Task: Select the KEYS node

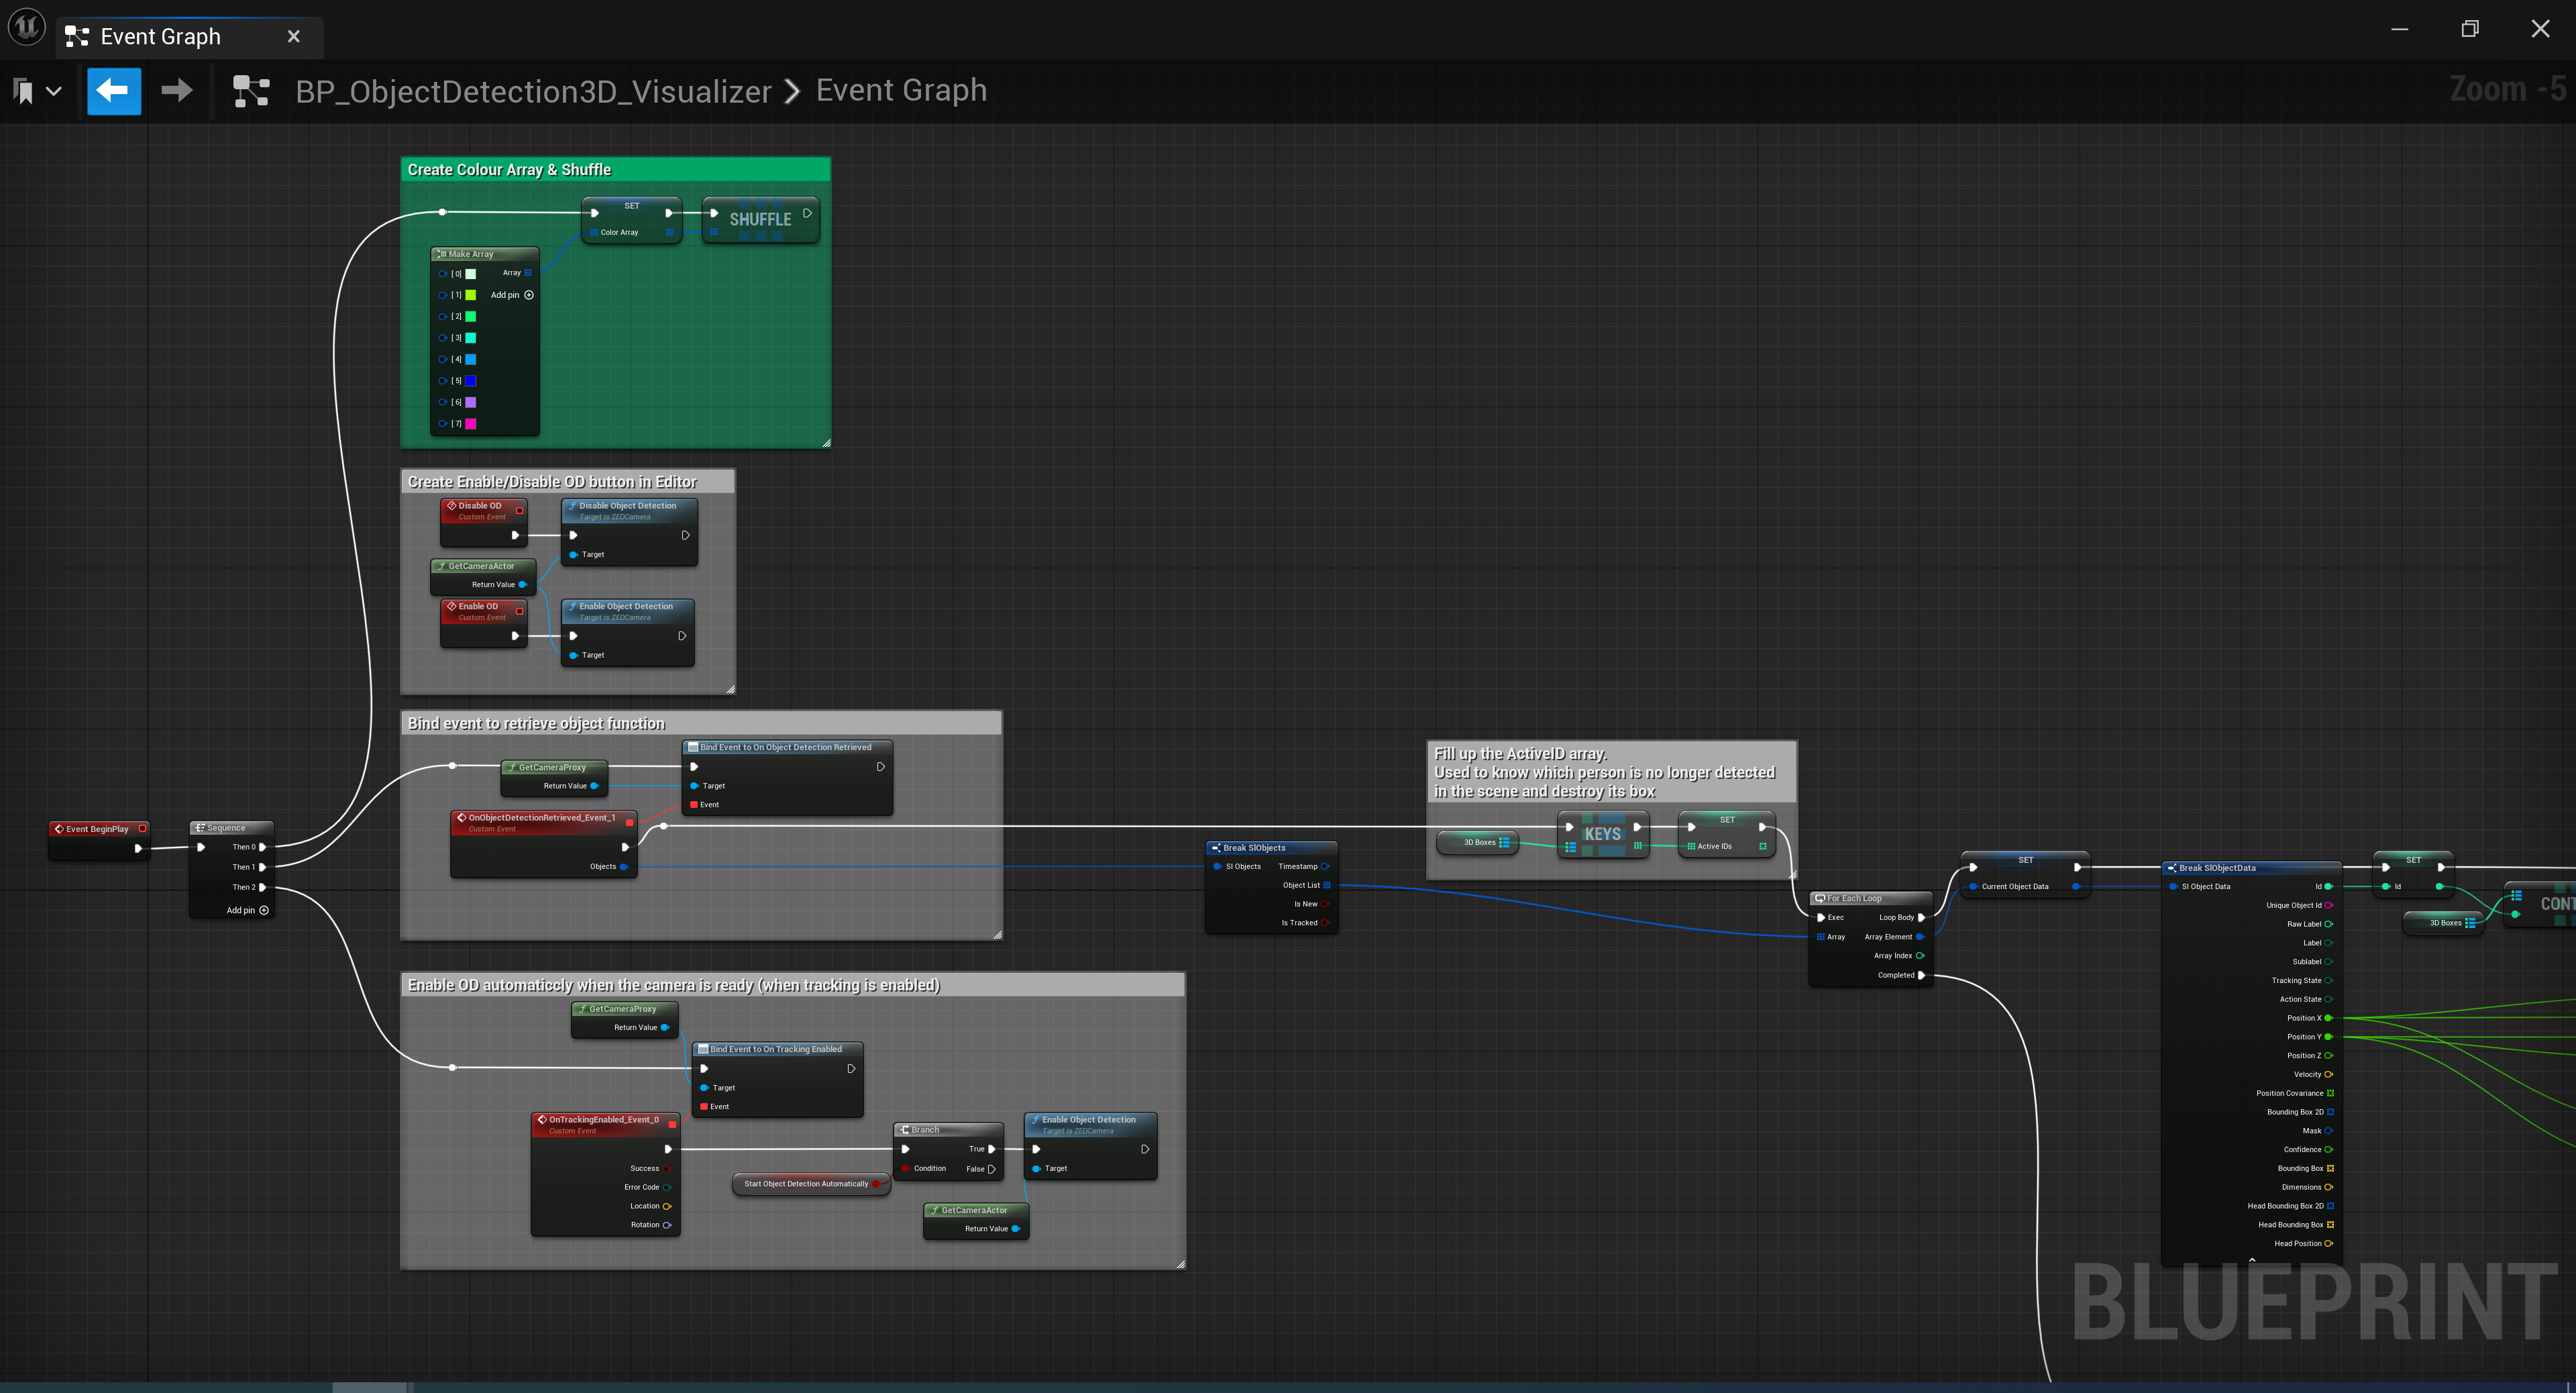Action: tap(1603, 834)
